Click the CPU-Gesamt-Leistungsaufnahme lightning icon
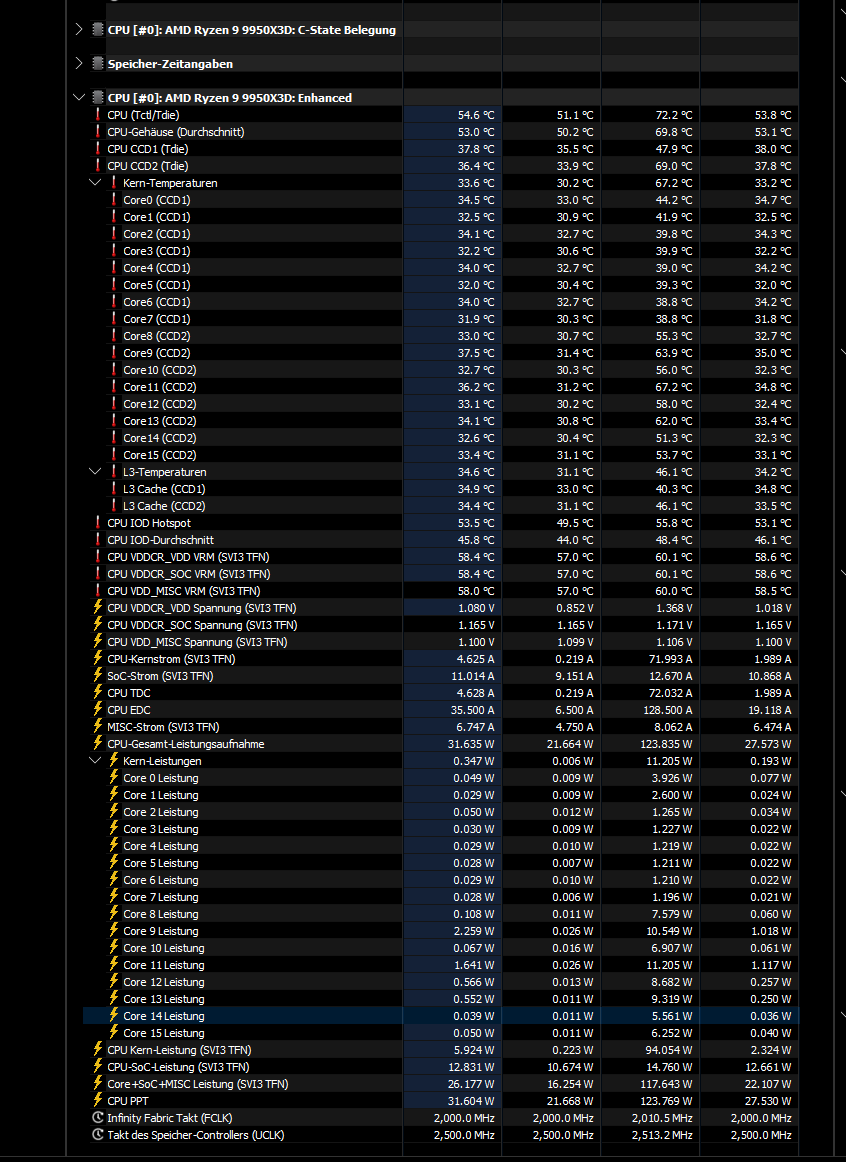The height and width of the screenshot is (1162, 846). [x=97, y=743]
